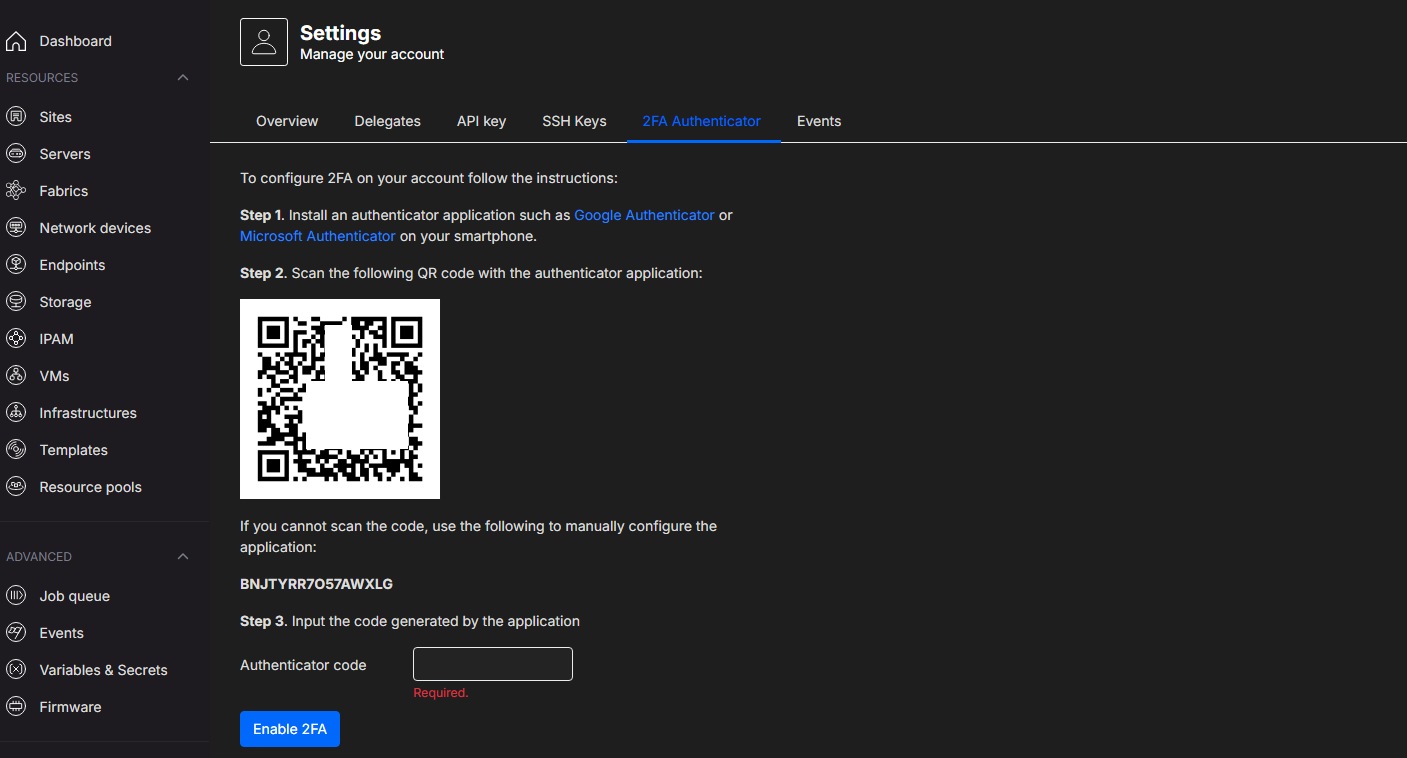Open Variables & Secrets icon
1407x758 pixels.
[x=16, y=670]
